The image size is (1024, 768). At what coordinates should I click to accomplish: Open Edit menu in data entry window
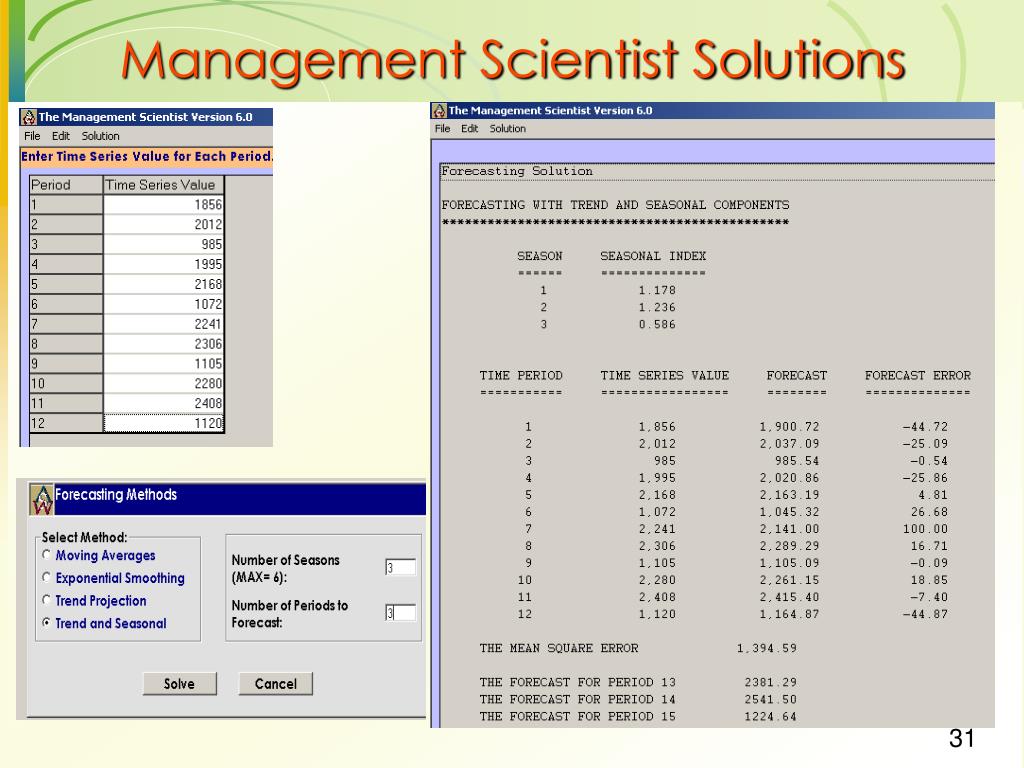61,136
